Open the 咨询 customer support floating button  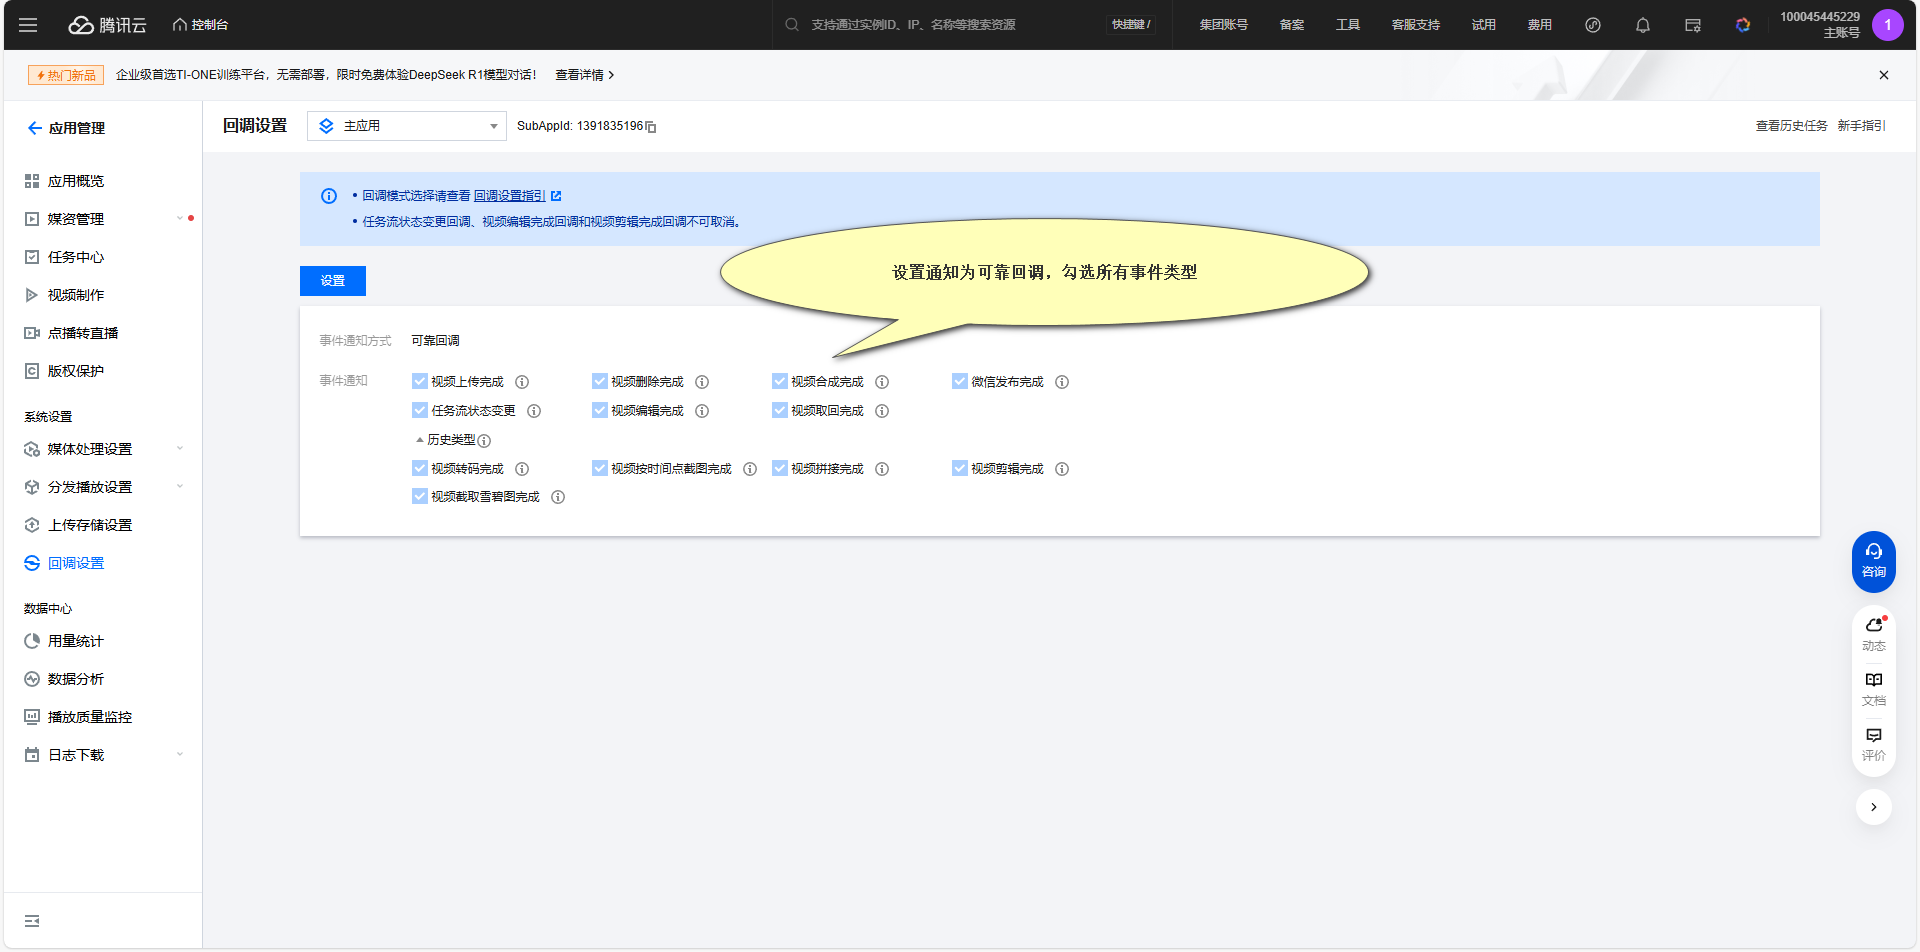[1873, 561]
